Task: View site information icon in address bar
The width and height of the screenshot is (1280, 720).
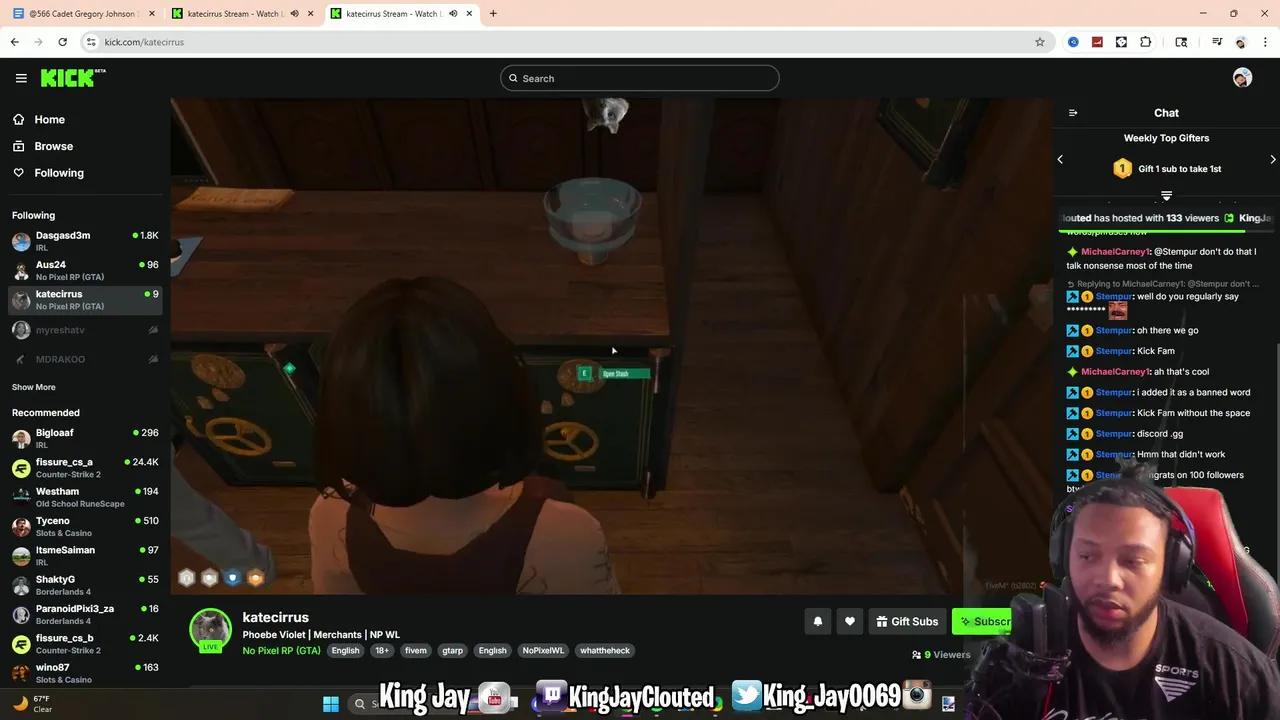Action: (x=91, y=42)
